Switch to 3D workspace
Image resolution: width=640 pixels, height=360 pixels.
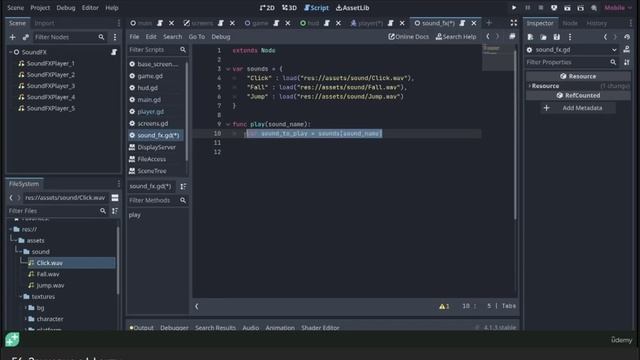[289, 8]
